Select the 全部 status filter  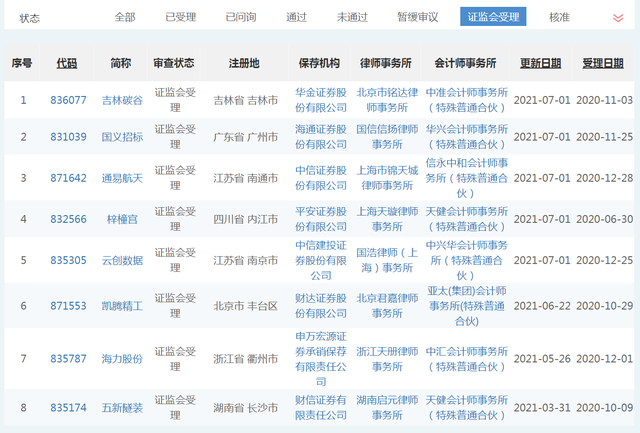125,17
